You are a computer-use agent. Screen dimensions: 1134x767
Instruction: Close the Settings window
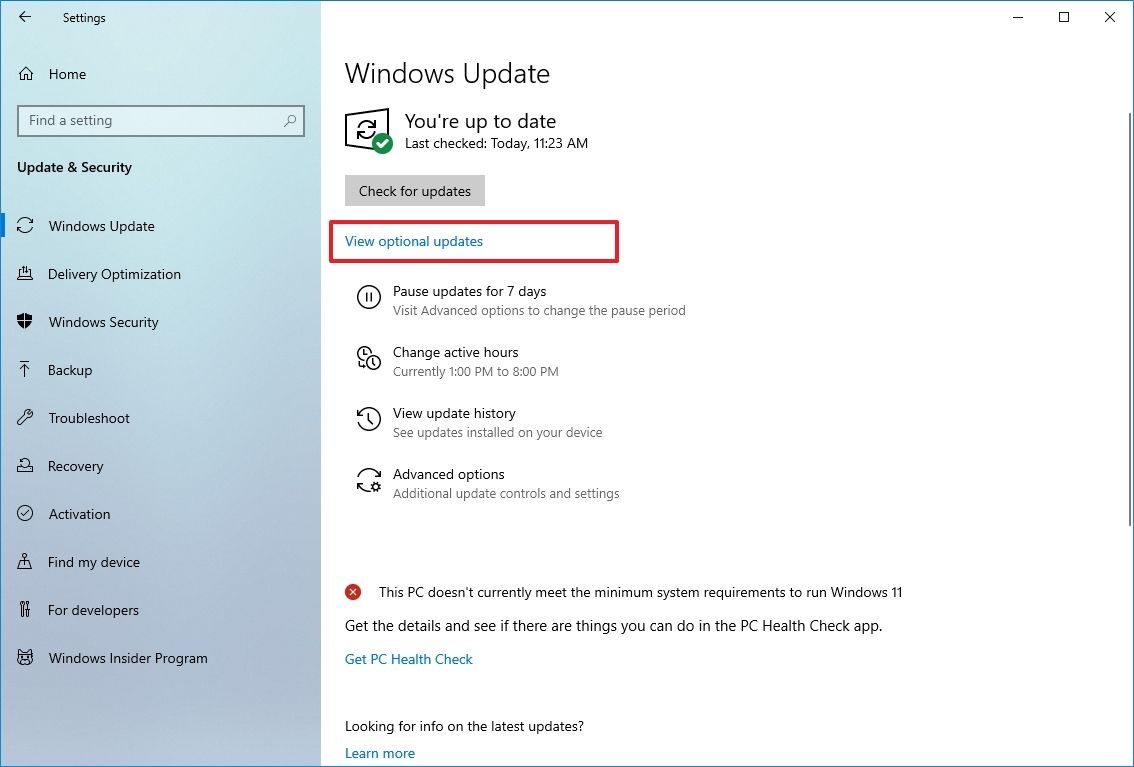pyautogui.click(x=1109, y=17)
